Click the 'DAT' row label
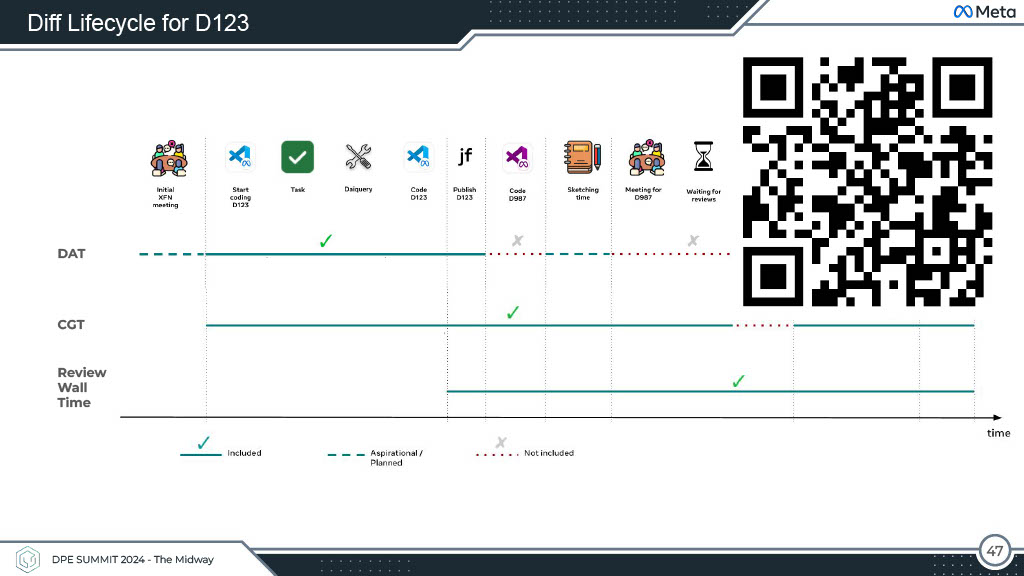 coord(71,254)
